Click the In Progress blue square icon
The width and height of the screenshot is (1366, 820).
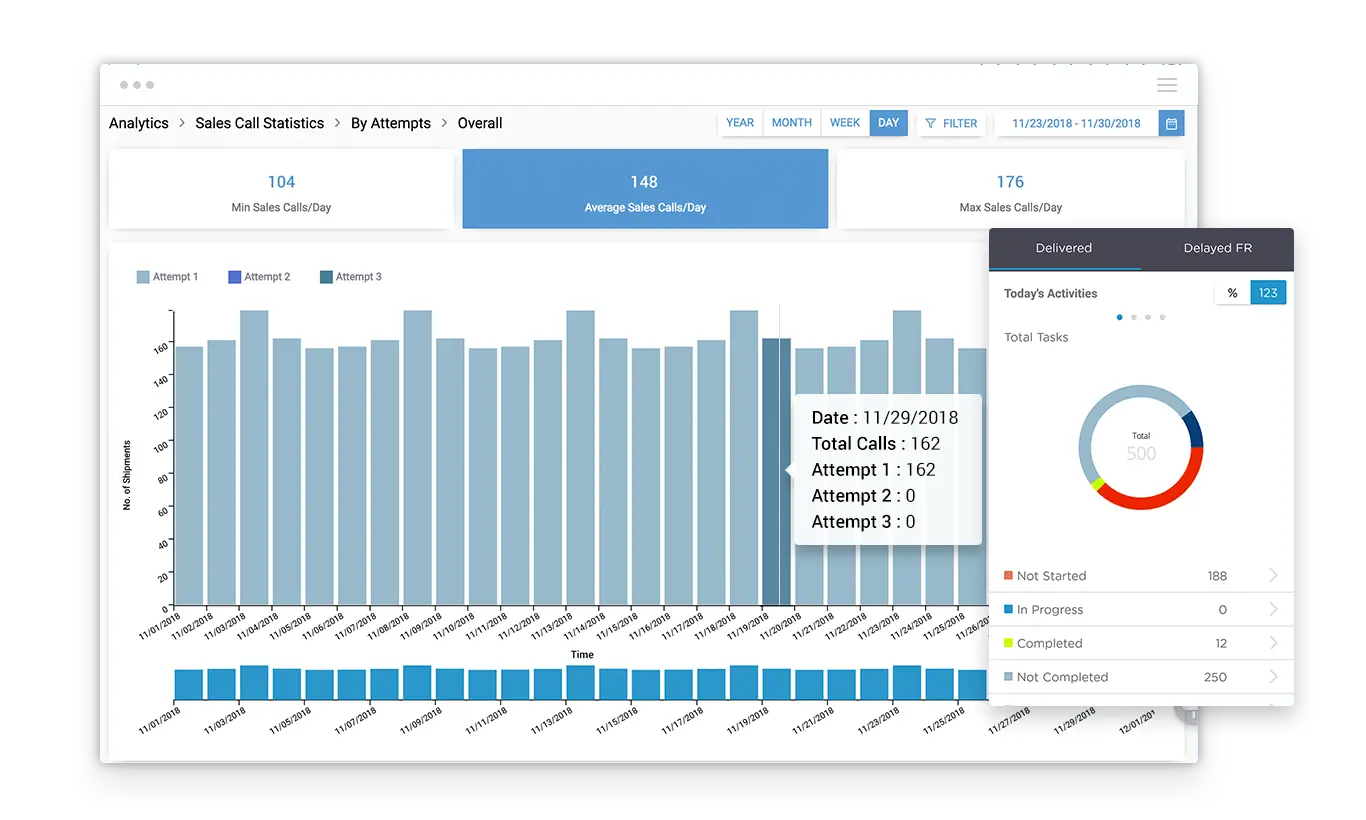click(x=1008, y=609)
